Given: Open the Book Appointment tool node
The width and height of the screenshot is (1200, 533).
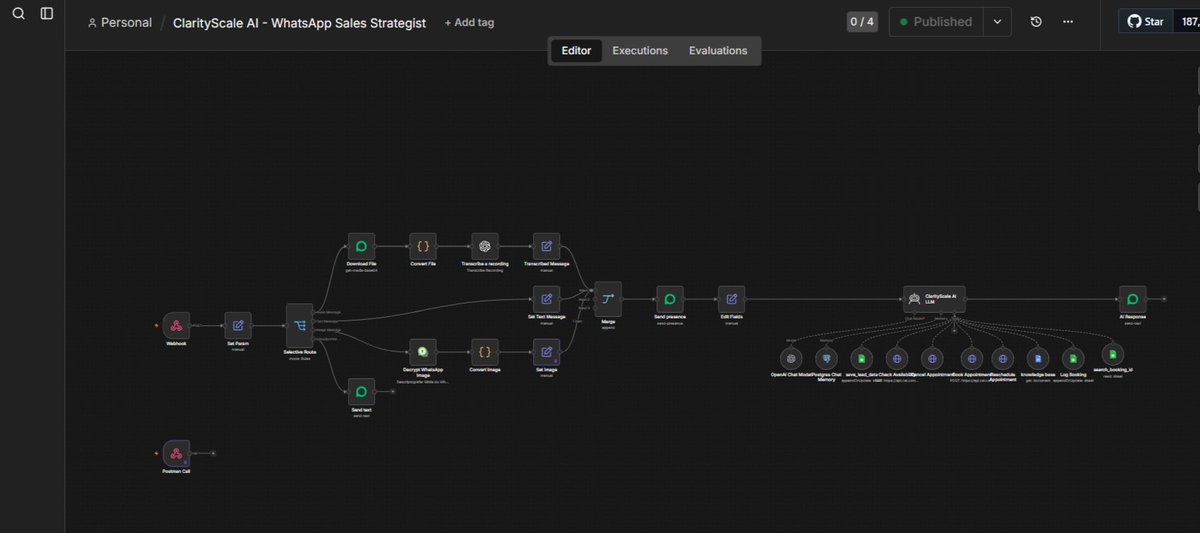Looking at the screenshot, I should 970,357.
